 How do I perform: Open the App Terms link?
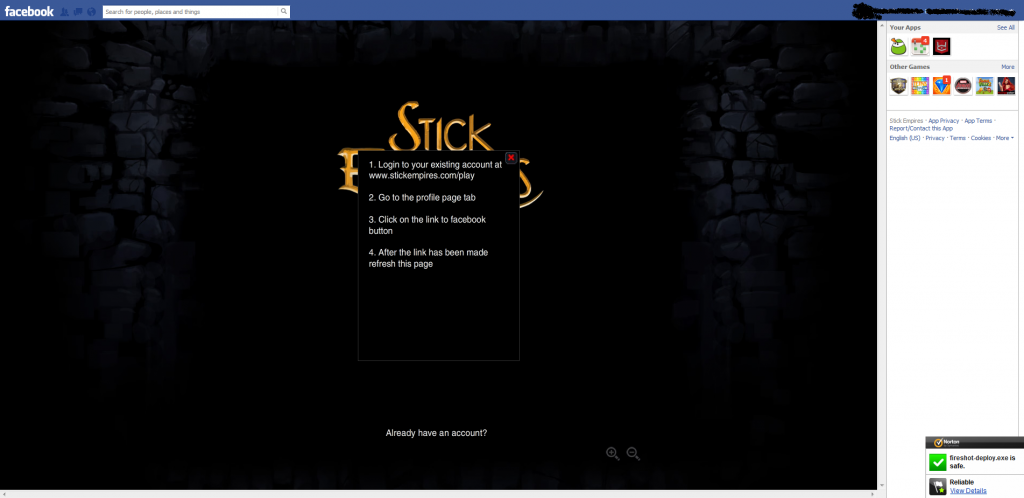click(978, 121)
